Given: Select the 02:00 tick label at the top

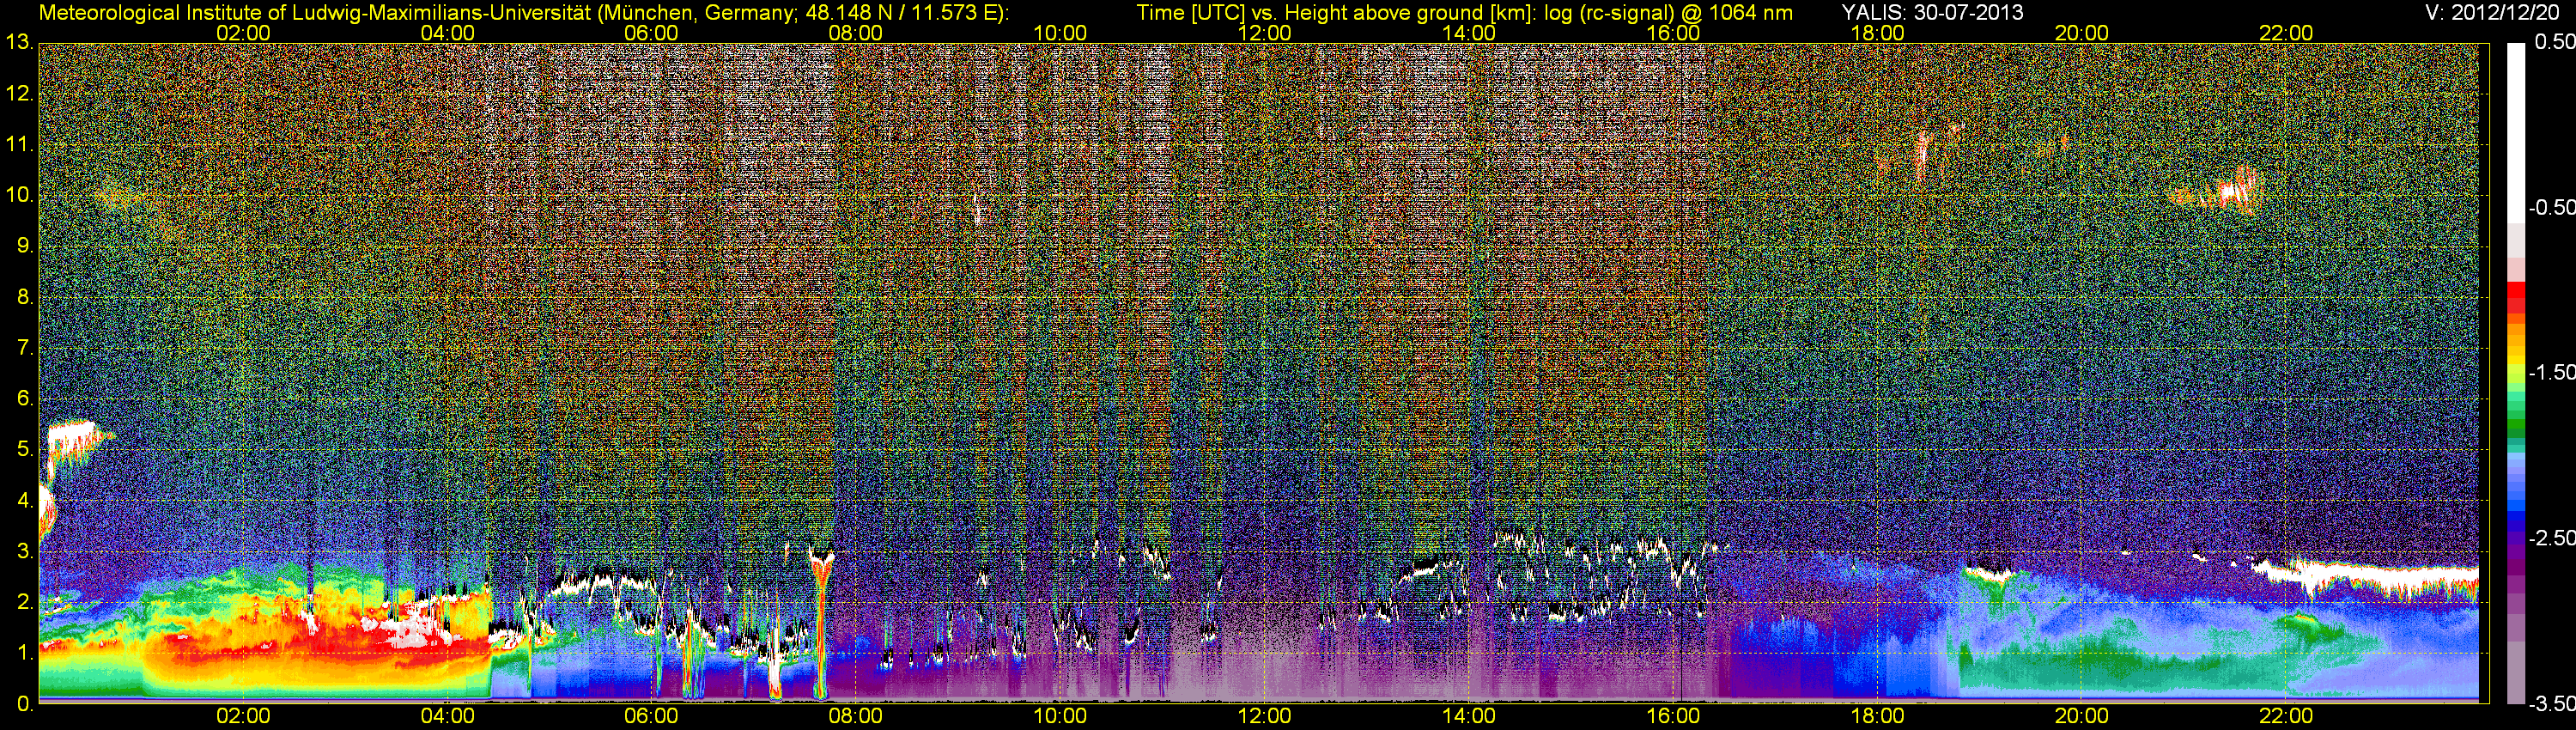Looking at the screenshot, I should tap(243, 33).
